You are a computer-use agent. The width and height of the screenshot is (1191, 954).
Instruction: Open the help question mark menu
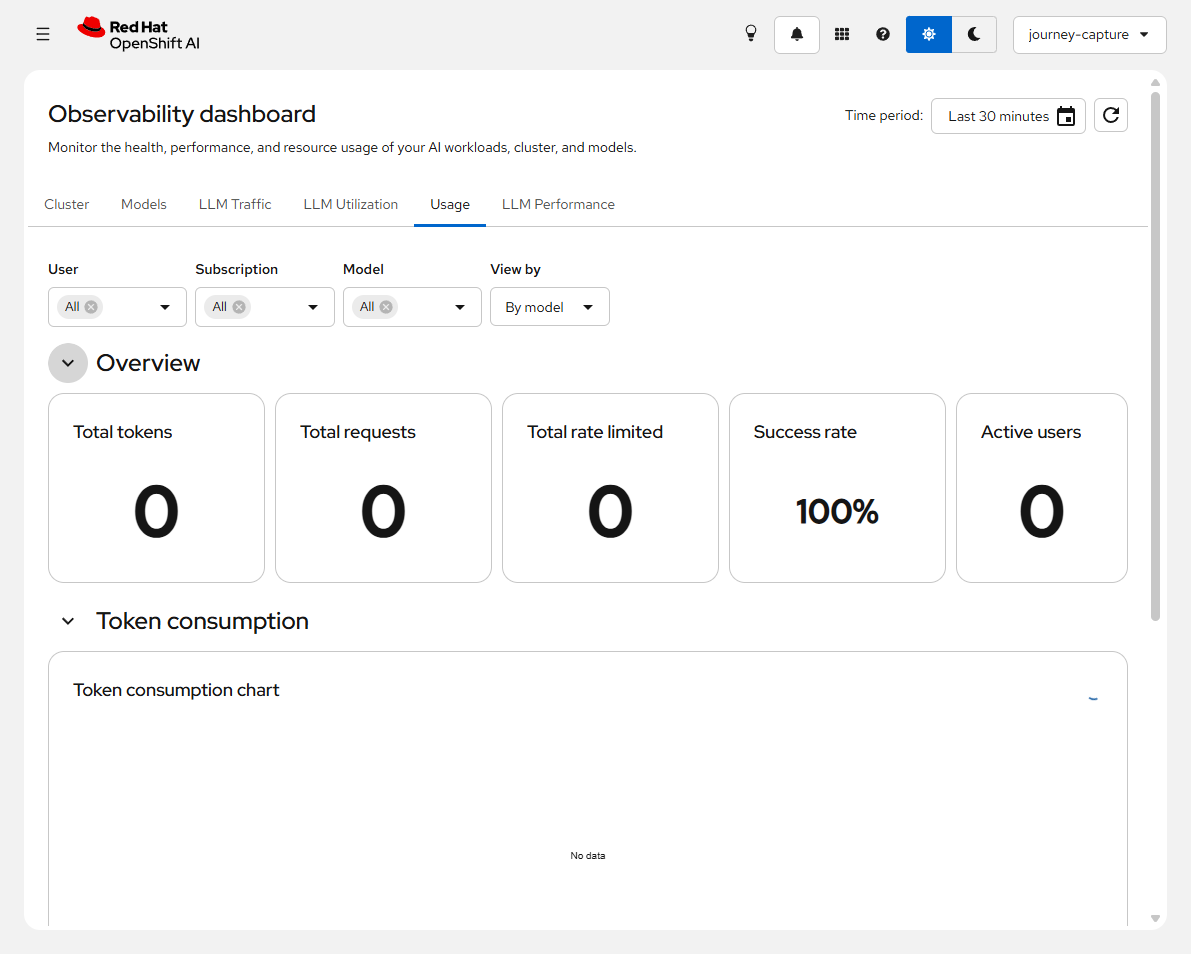point(883,34)
